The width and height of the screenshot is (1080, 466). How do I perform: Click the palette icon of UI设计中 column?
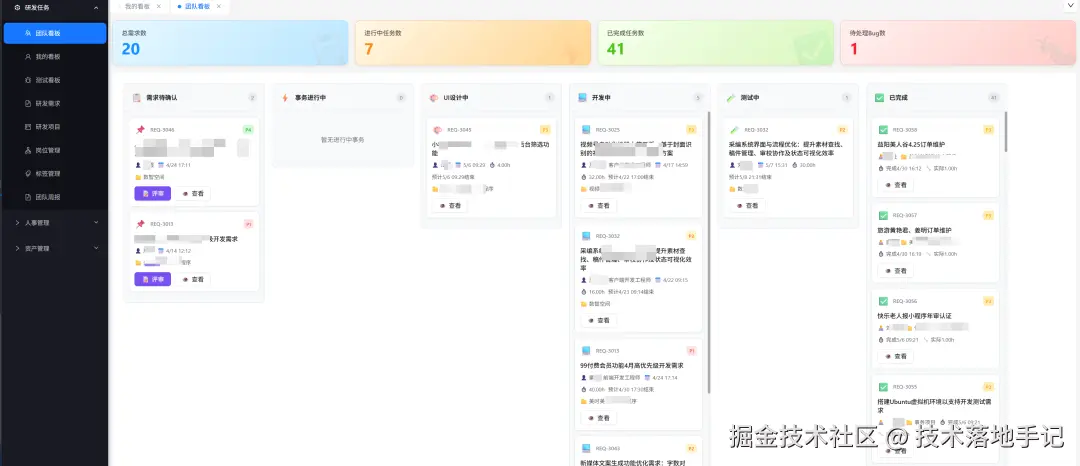pos(433,98)
